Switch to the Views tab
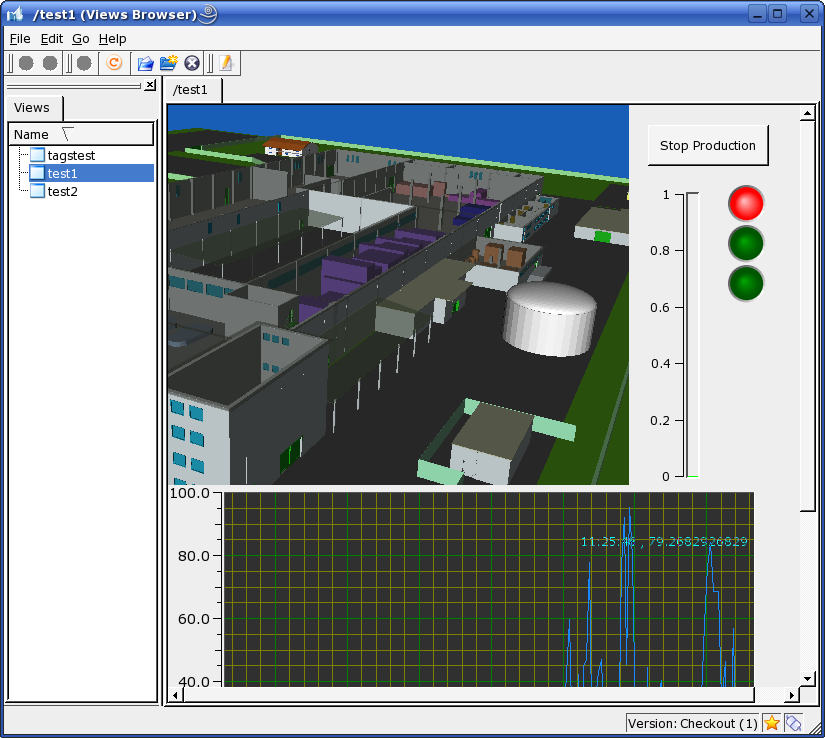825x738 pixels. tap(32, 108)
